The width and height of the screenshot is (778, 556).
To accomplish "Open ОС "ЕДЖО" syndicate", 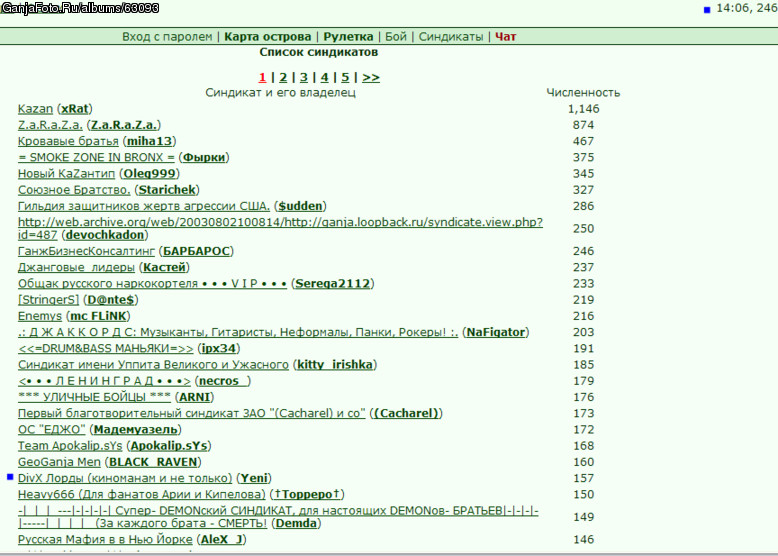I will (x=52, y=430).
